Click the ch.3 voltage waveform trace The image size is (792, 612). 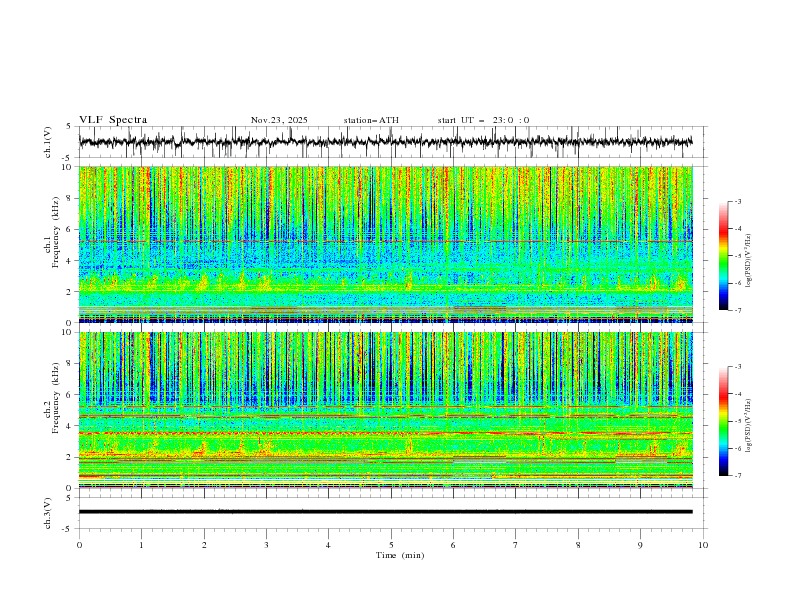tap(385, 512)
